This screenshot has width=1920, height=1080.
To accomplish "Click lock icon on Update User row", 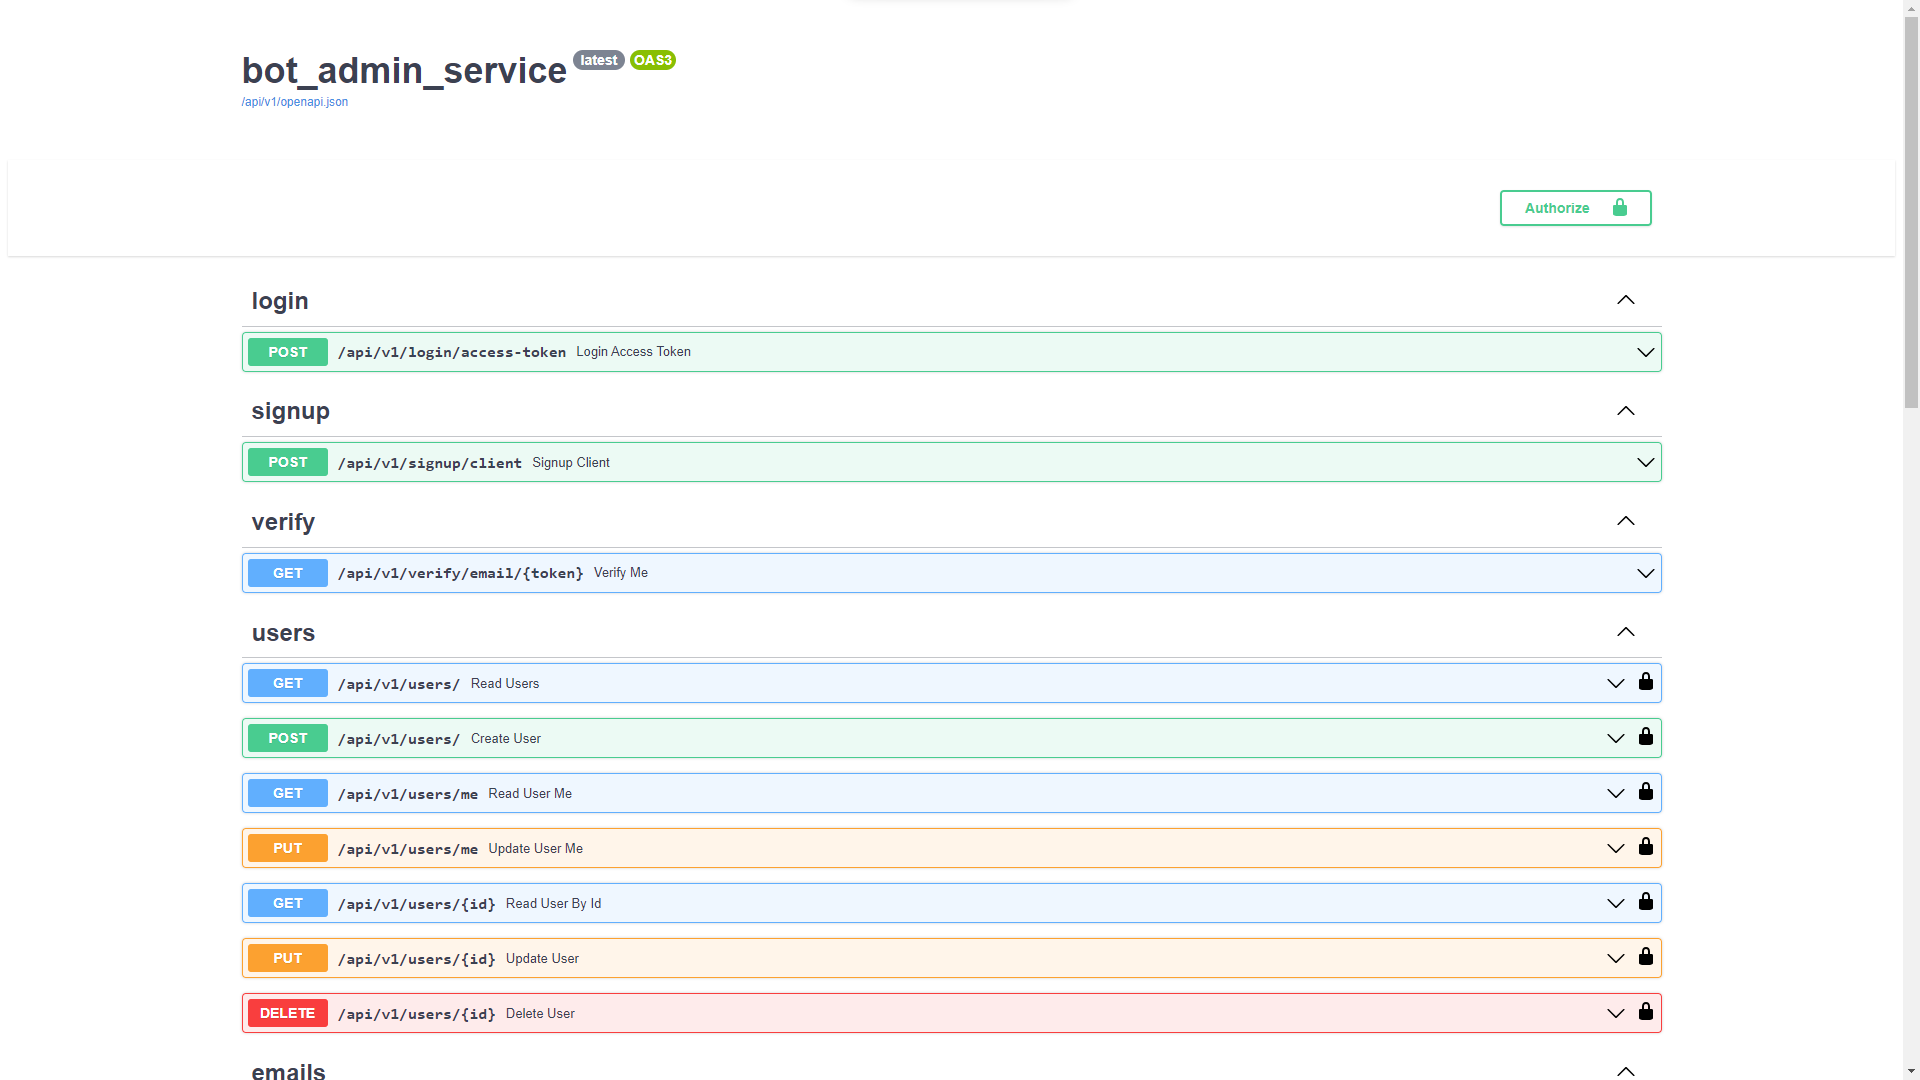I will point(1645,957).
